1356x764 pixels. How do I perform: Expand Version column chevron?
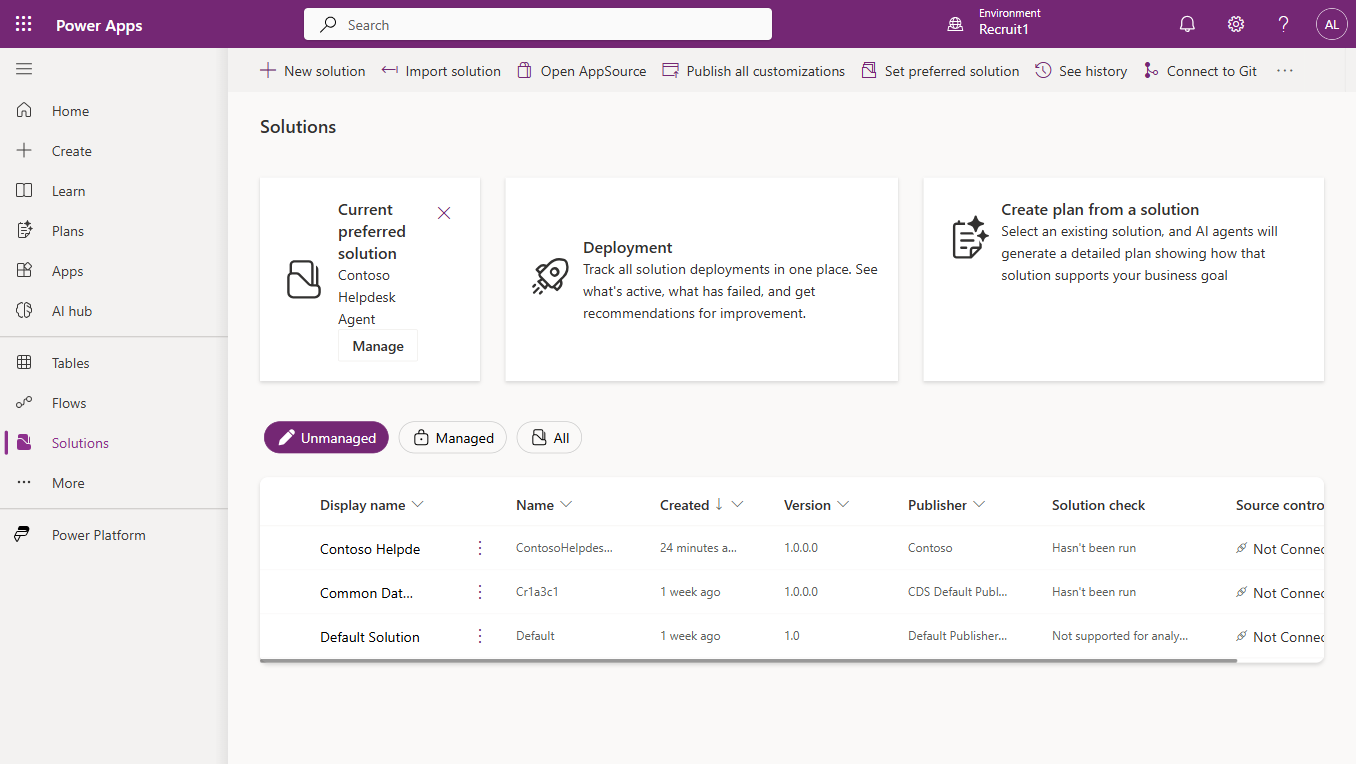843,505
